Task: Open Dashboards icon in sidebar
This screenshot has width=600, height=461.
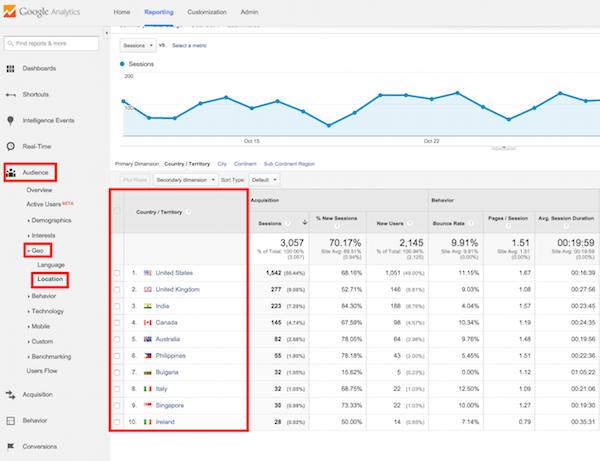Action: (11, 68)
